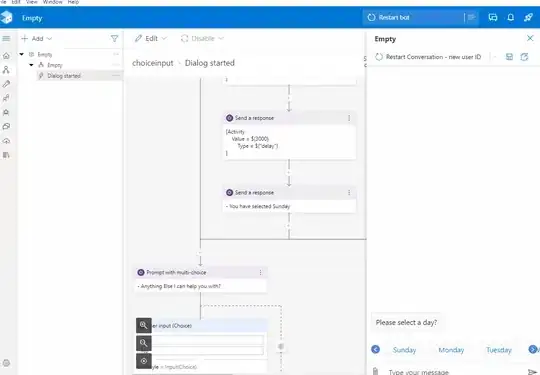The height and width of the screenshot is (375, 540).
Task: Click the rocket get-started icon in the header
Action: pos(528,17)
